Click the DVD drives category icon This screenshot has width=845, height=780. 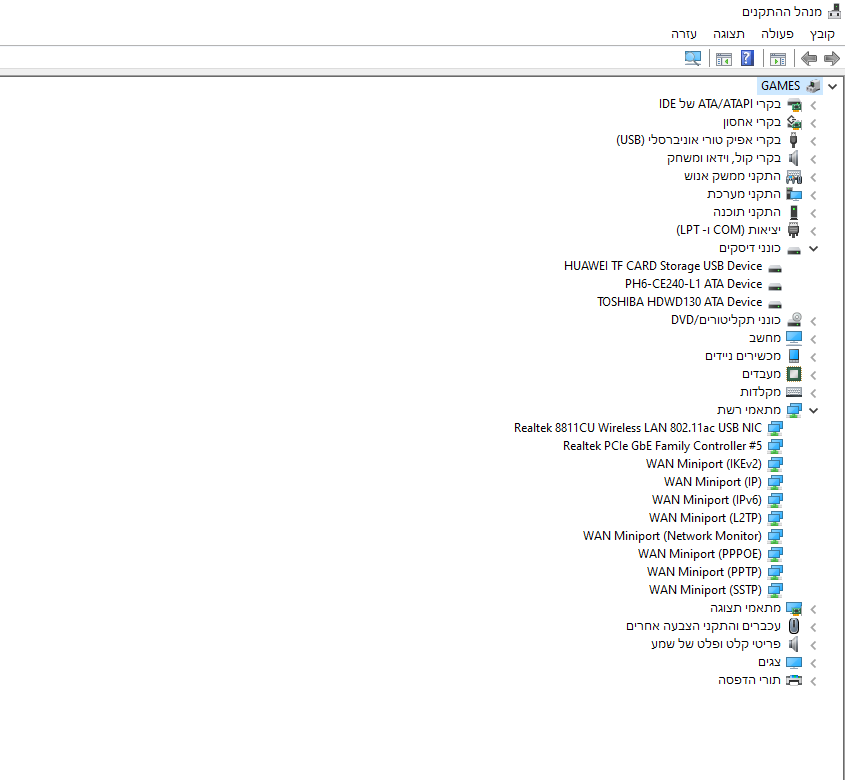pyautogui.click(x=794, y=320)
